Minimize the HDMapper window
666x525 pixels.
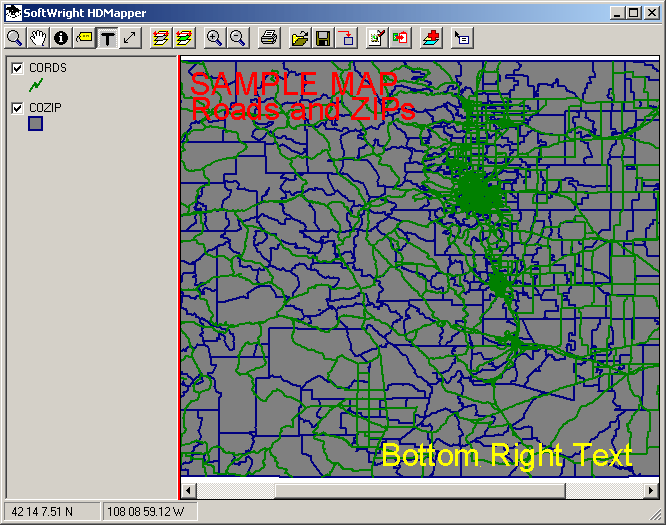tap(617, 13)
